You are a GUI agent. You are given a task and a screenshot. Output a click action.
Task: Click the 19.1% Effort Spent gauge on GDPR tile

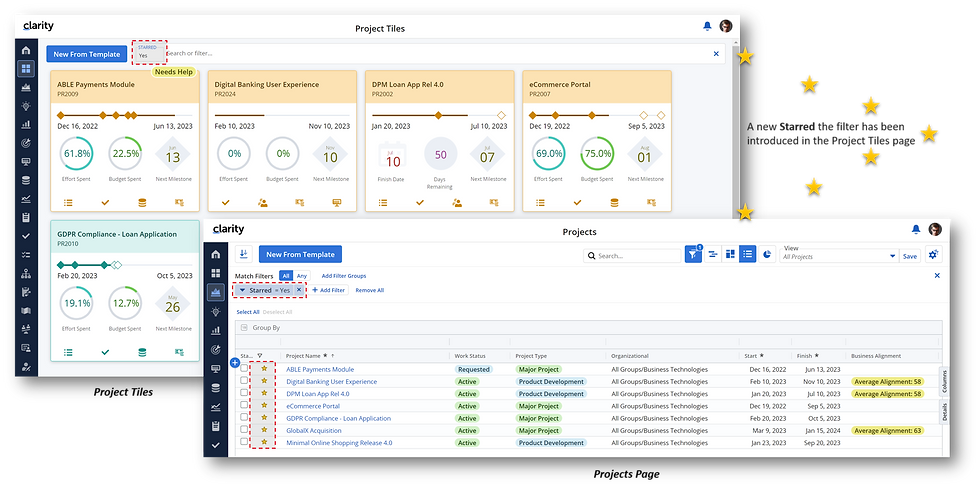click(x=77, y=304)
